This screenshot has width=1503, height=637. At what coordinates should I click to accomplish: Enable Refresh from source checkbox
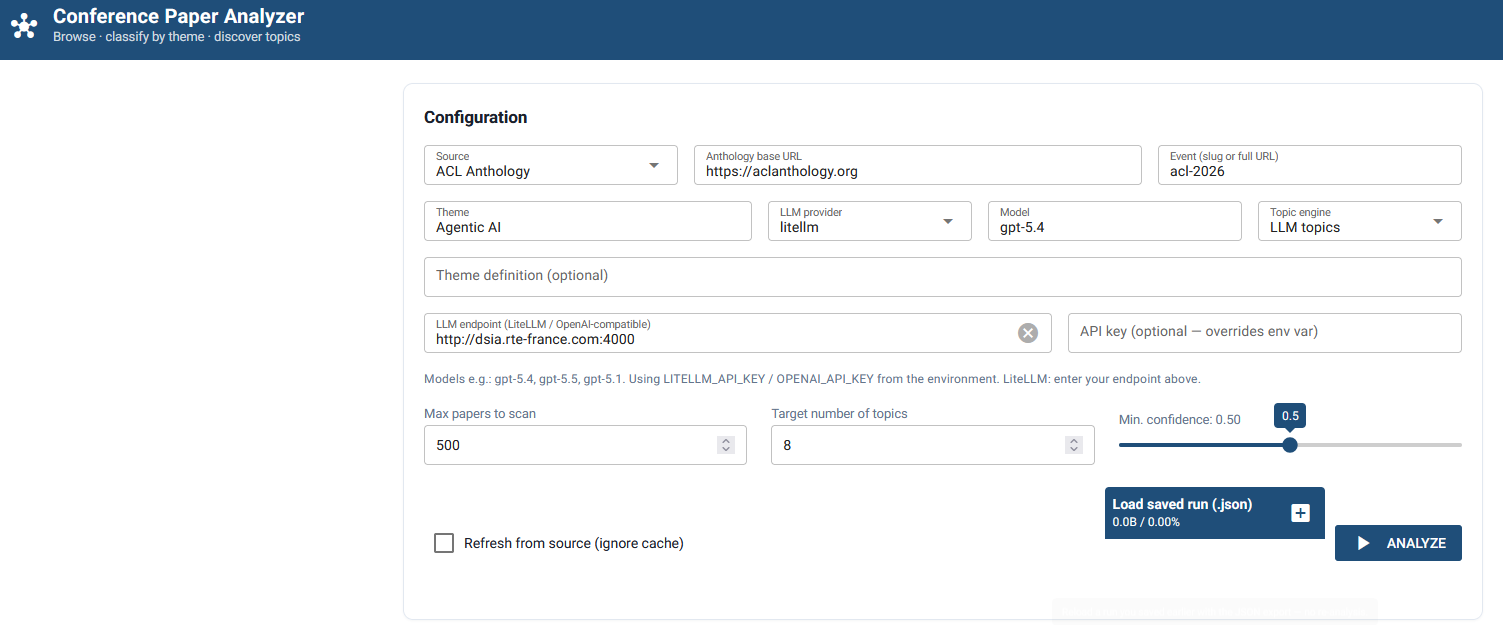[x=444, y=543]
